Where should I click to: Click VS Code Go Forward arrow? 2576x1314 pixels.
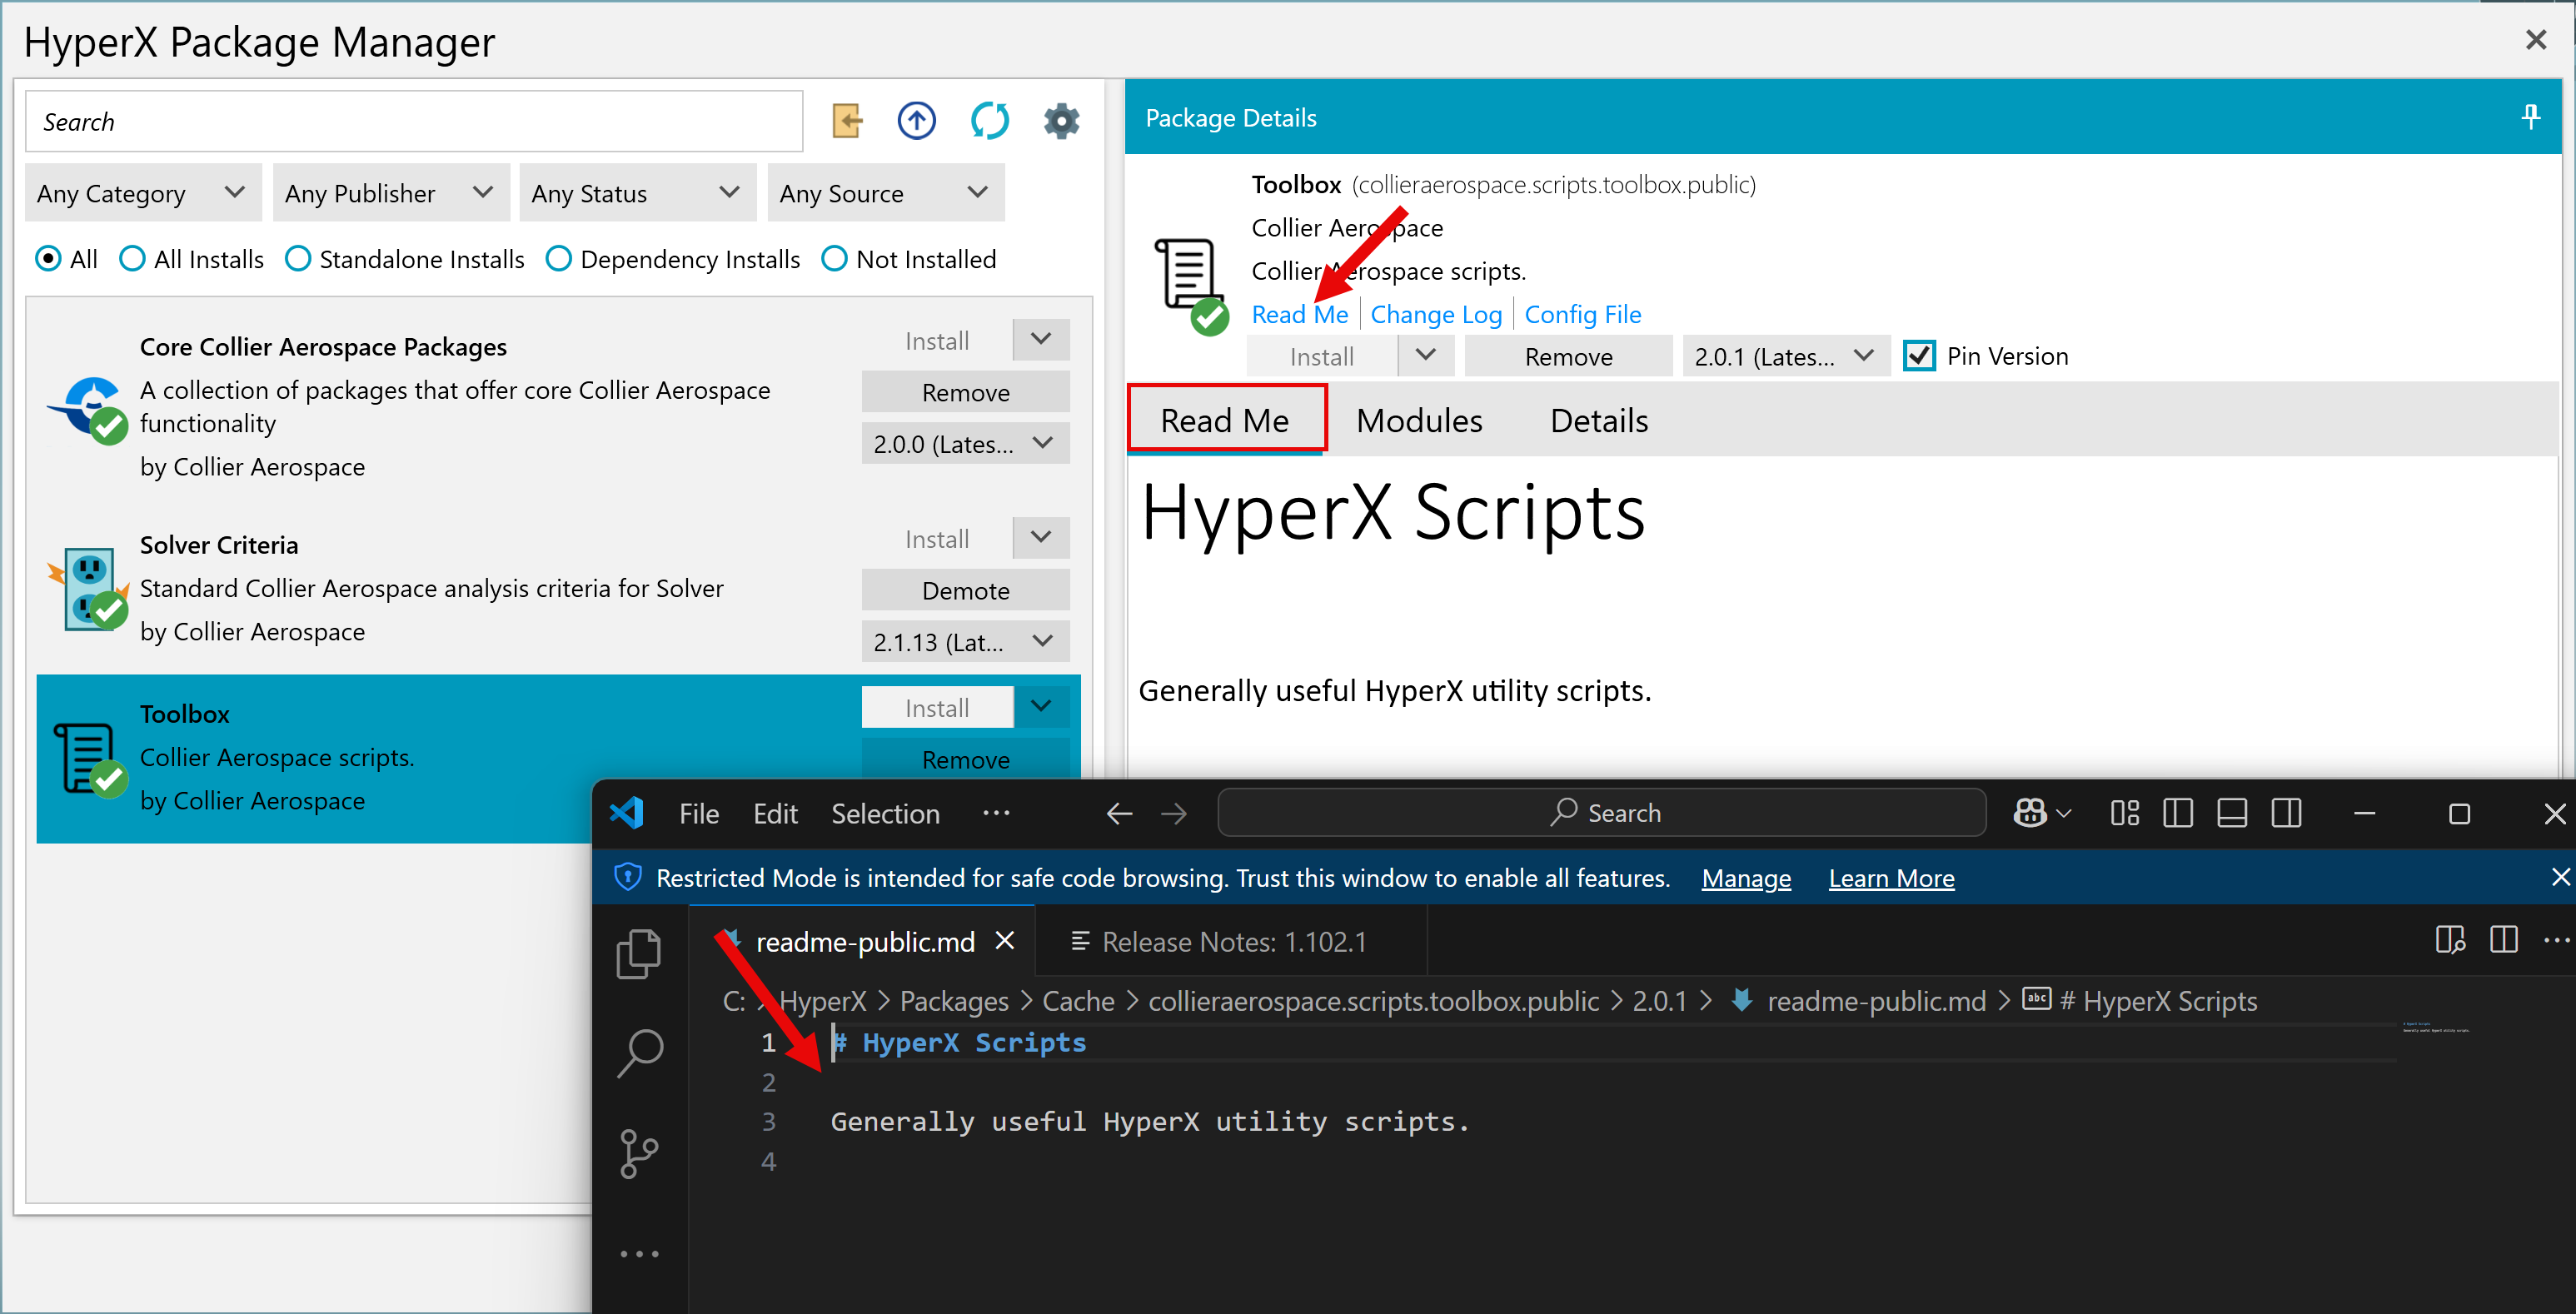coord(1174,813)
